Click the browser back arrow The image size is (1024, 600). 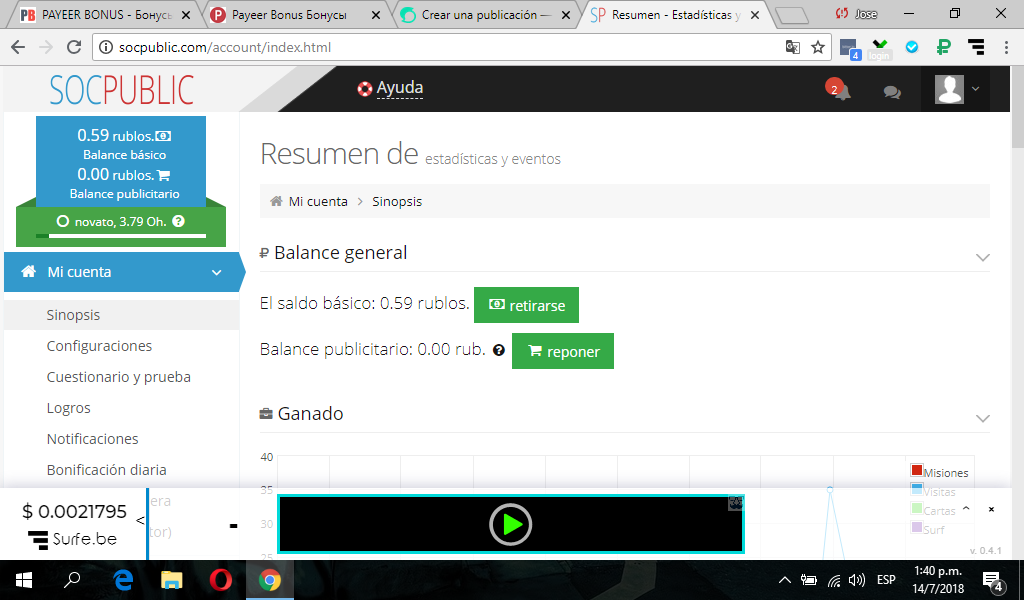coord(18,47)
